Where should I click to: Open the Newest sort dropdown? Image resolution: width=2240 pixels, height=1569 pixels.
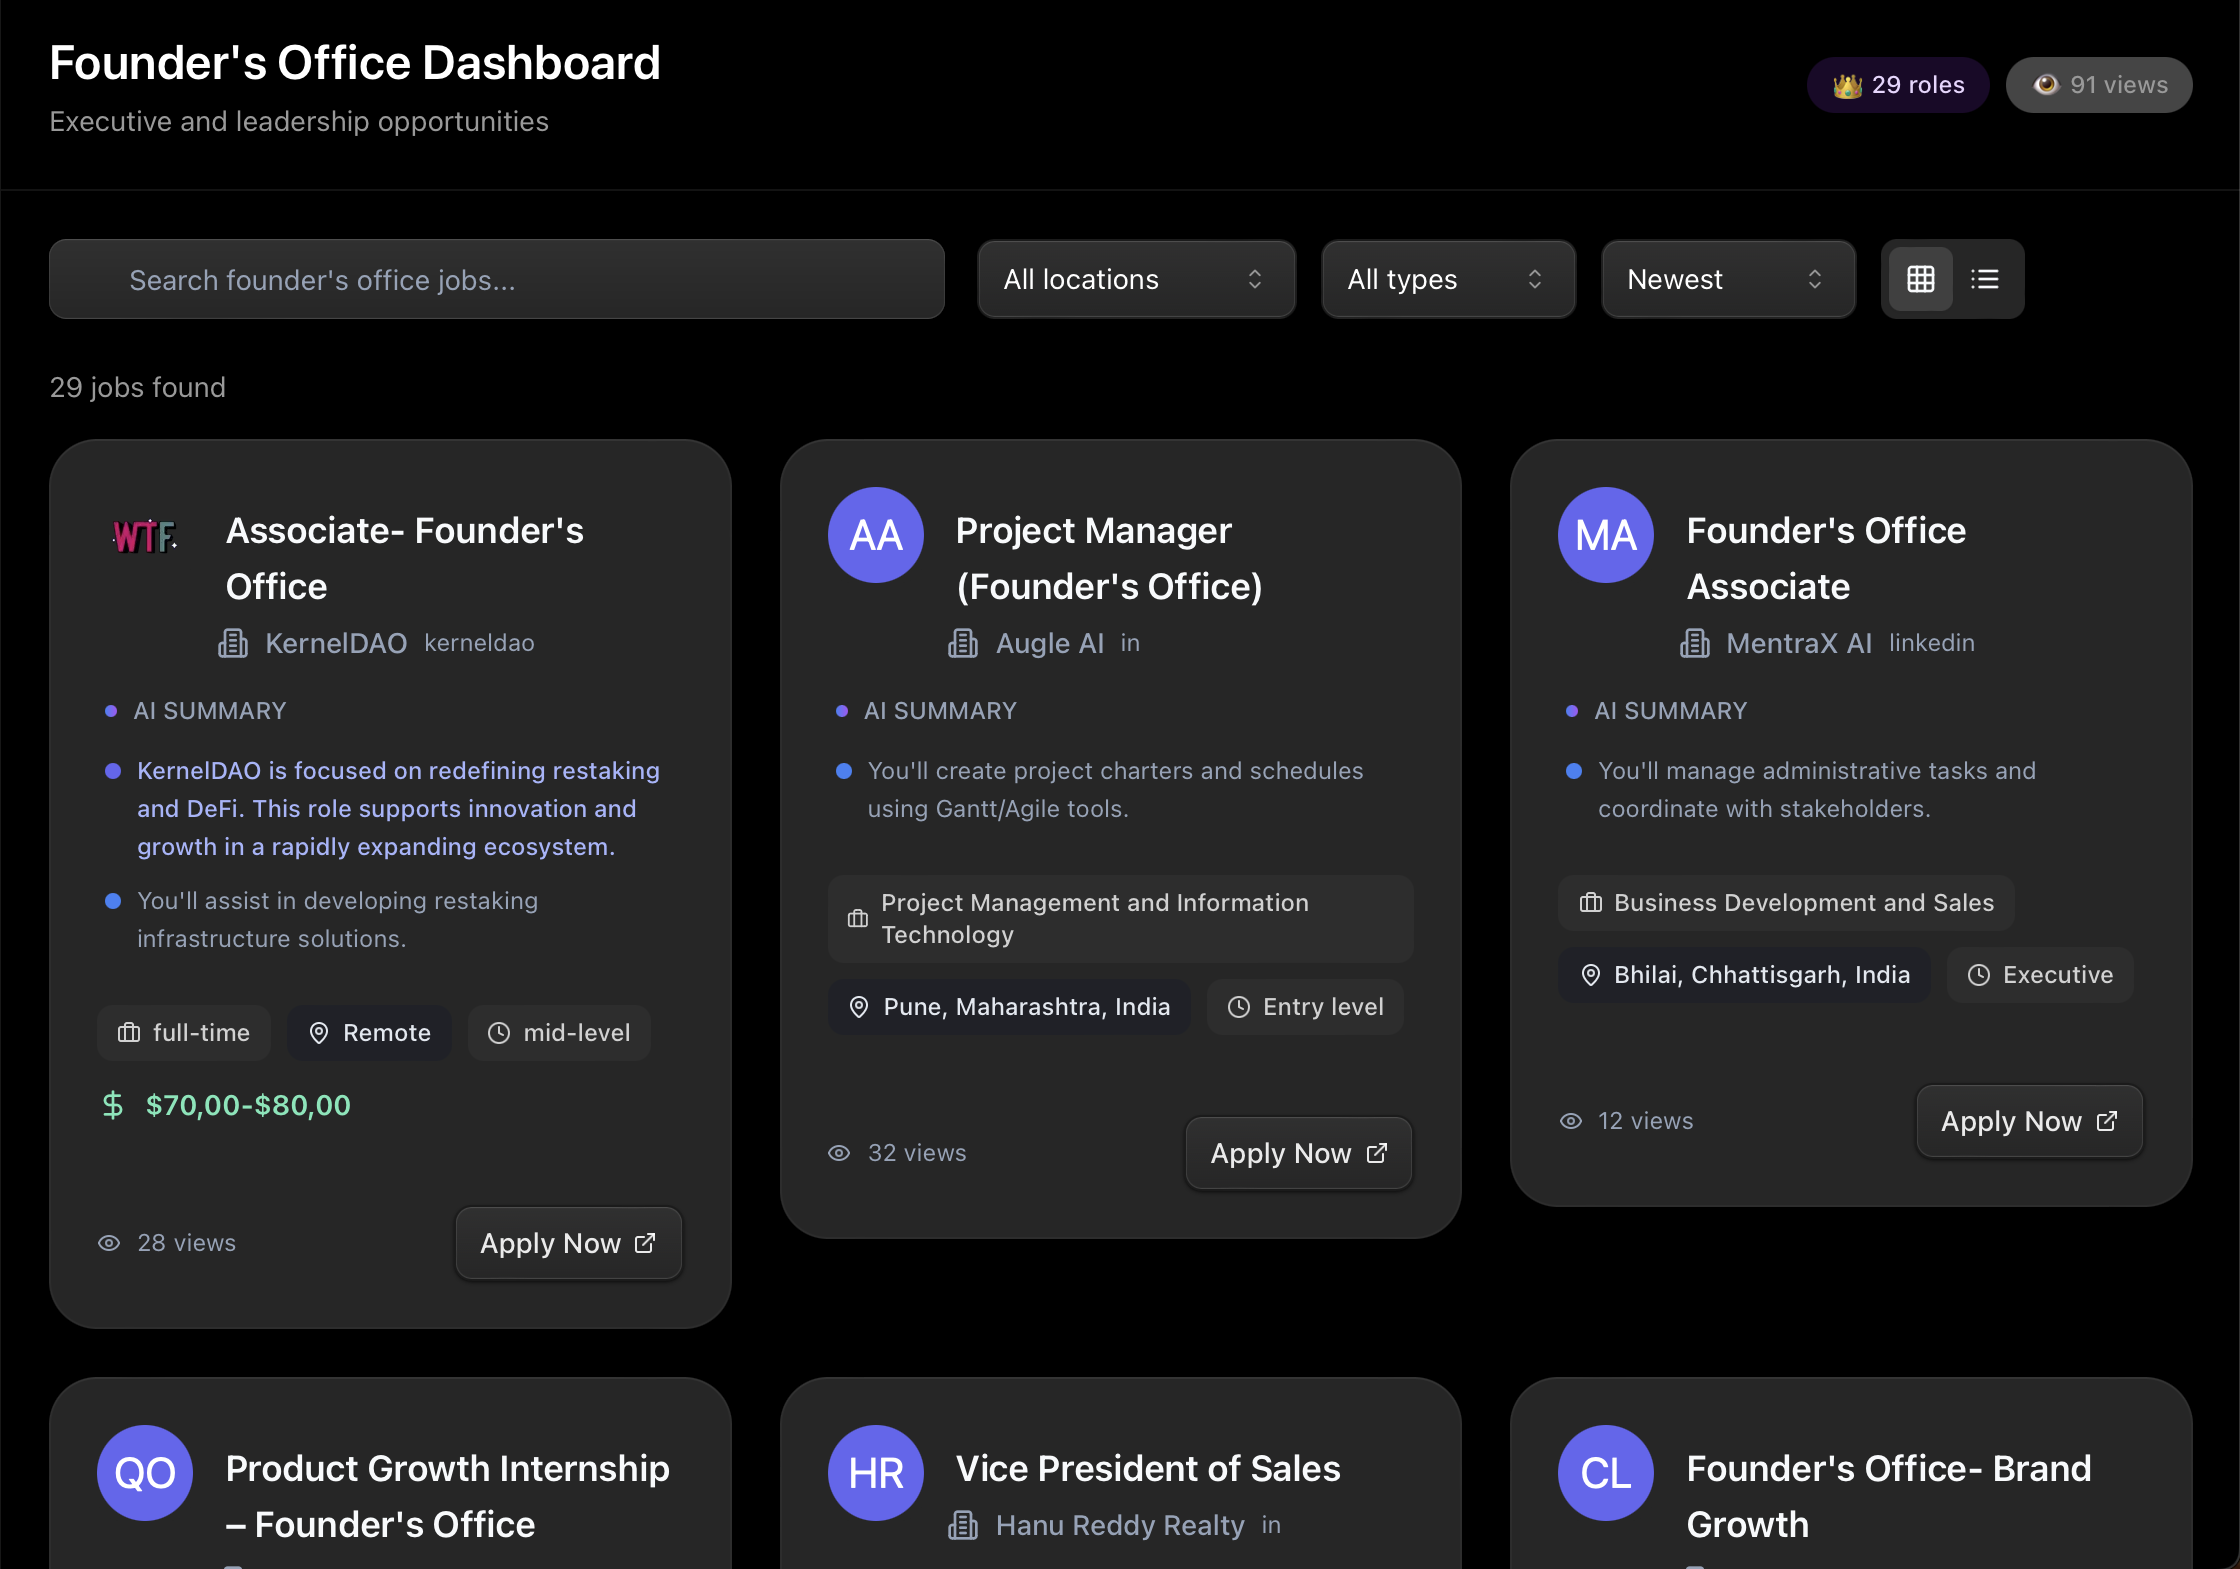pyautogui.click(x=1728, y=279)
